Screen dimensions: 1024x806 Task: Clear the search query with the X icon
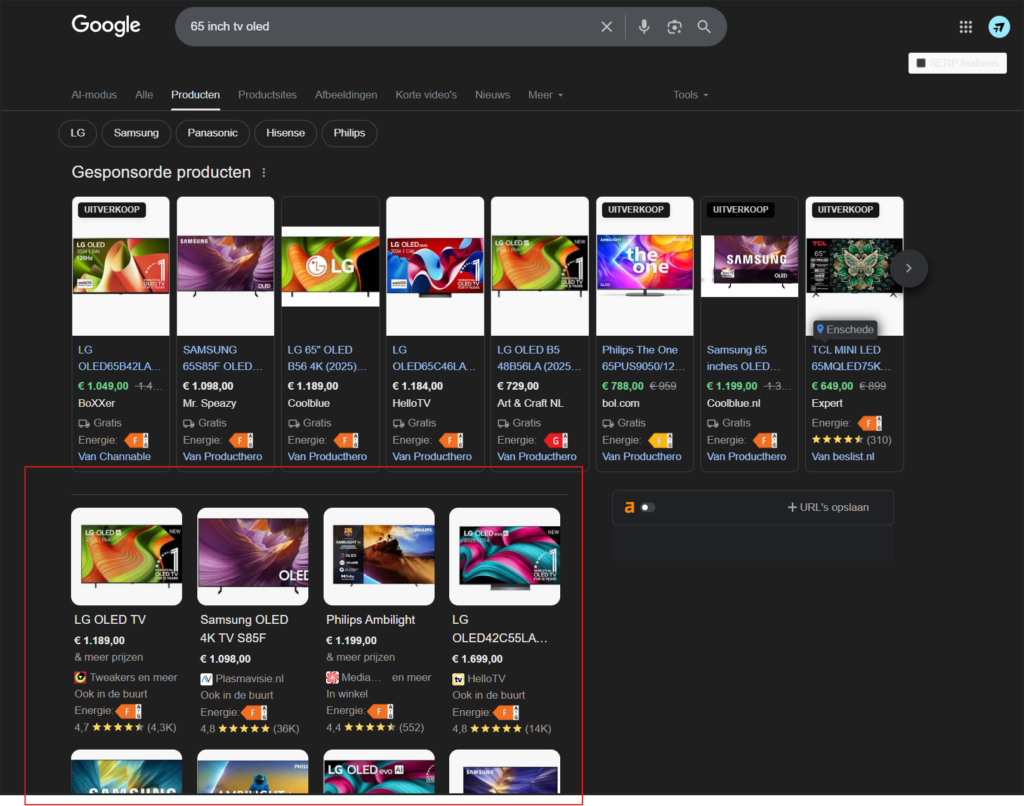607,27
